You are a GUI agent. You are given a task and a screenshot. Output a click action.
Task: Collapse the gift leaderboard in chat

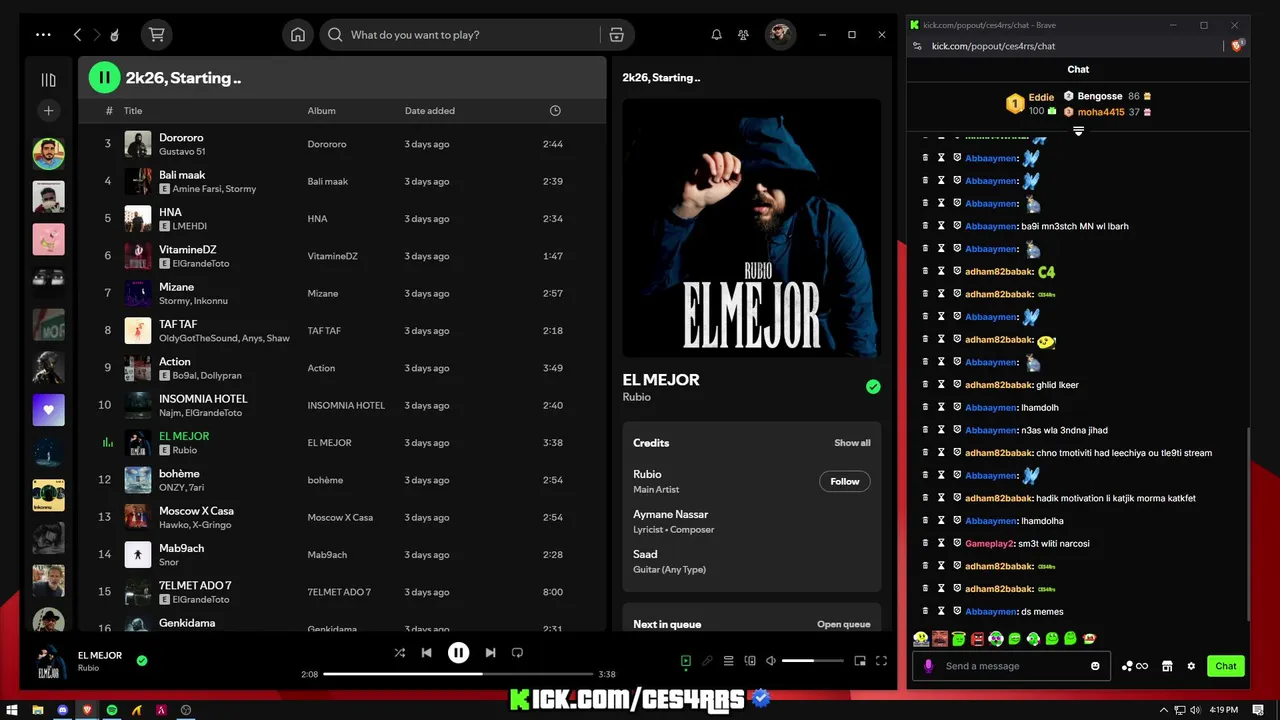point(1078,131)
